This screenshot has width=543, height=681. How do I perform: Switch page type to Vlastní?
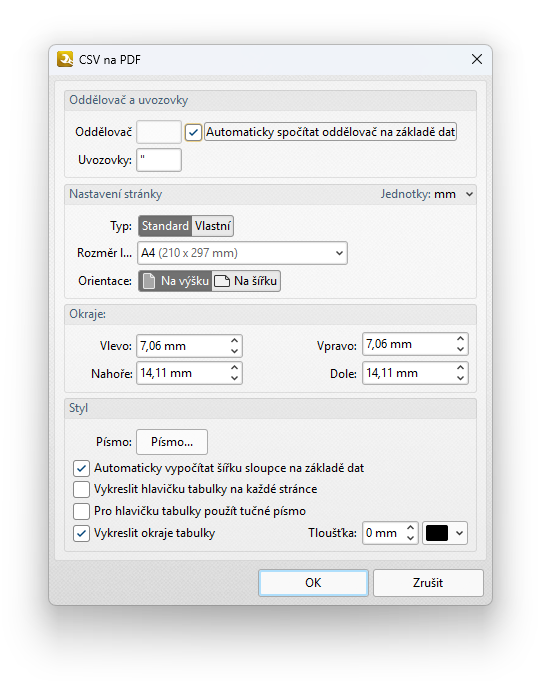[212, 226]
